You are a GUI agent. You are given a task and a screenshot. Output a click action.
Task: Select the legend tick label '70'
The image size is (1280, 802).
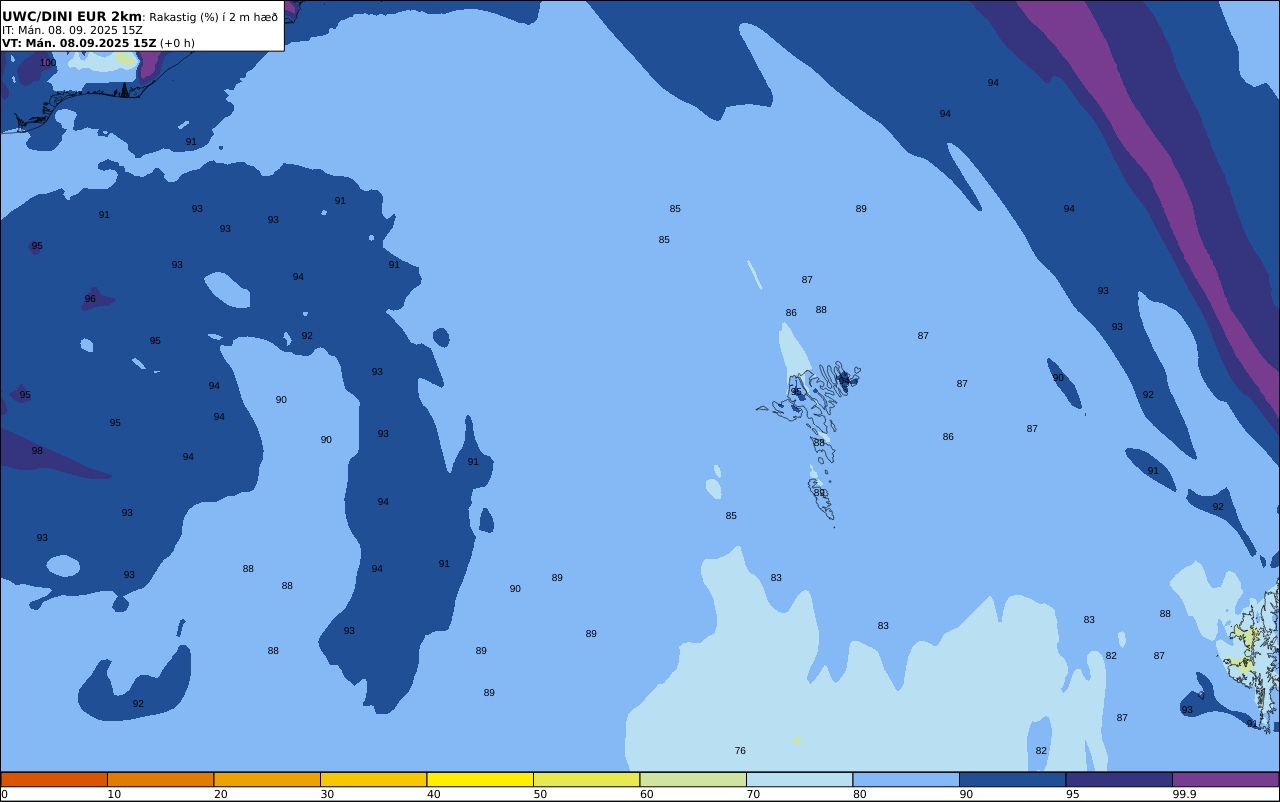point(753,794)
